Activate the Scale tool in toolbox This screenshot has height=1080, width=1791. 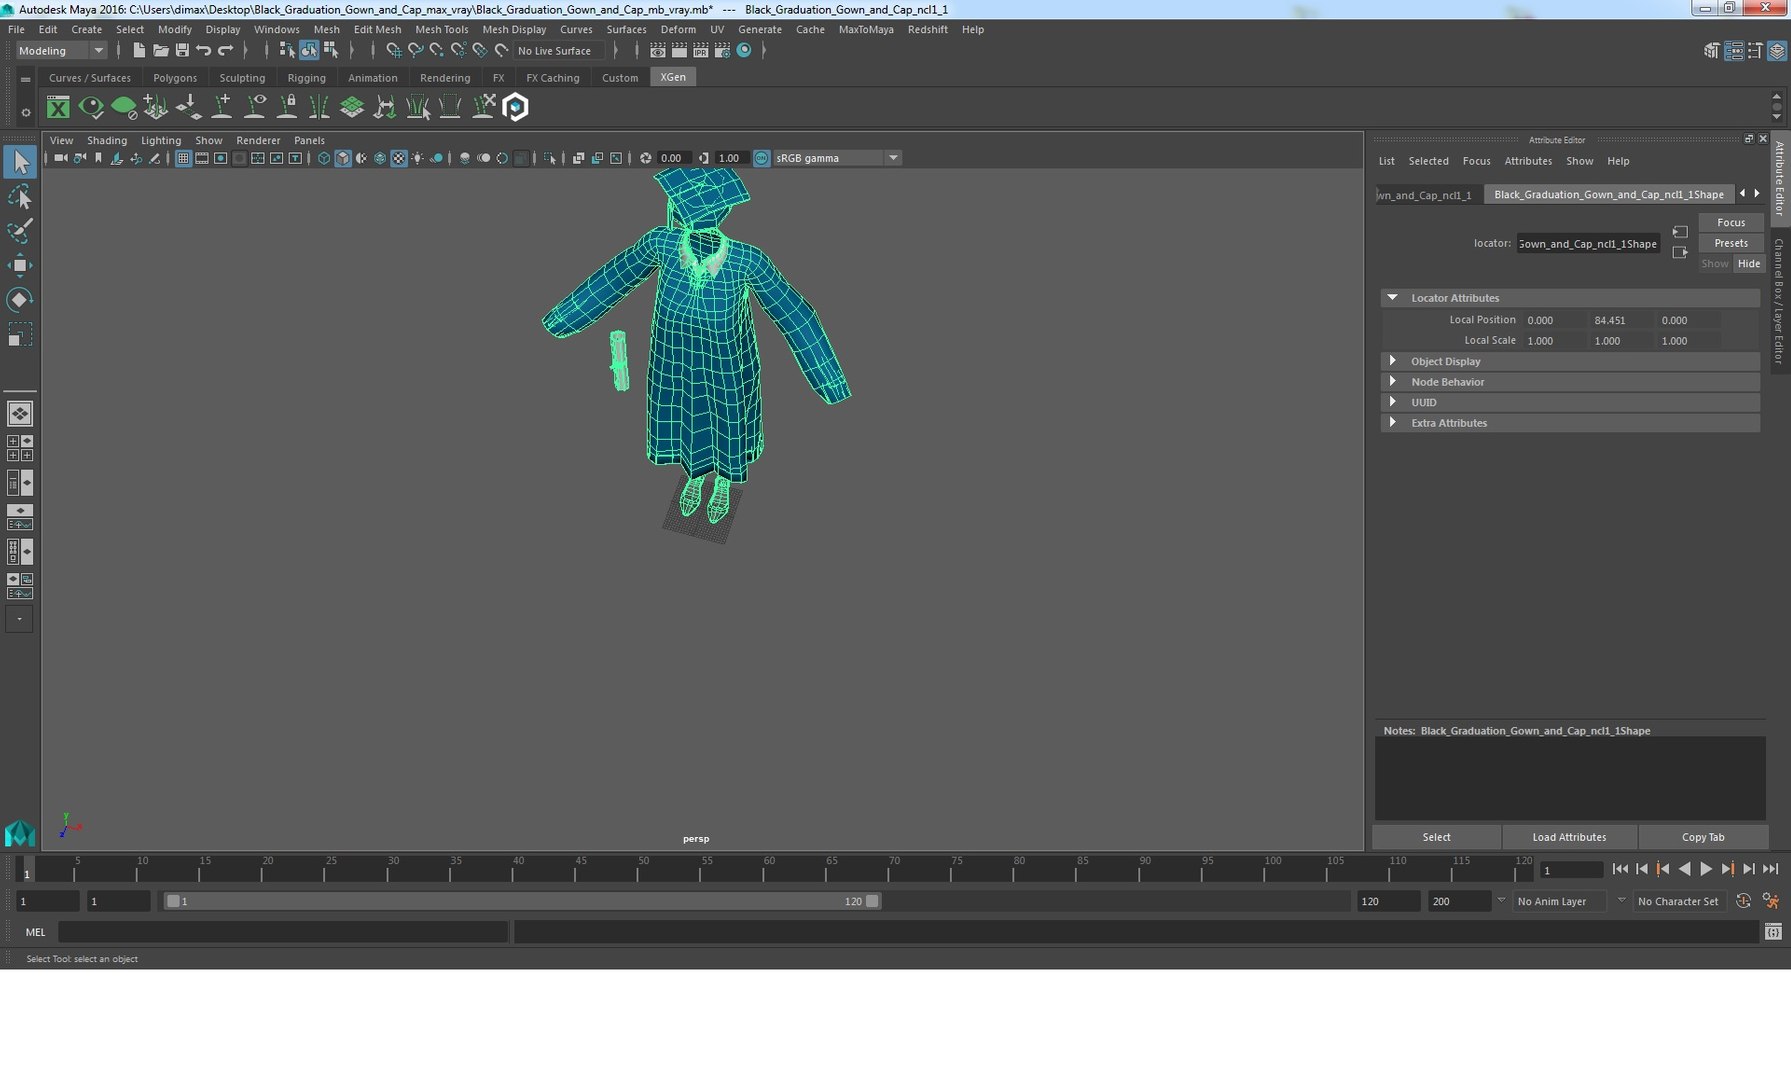[x=20, y=334]
